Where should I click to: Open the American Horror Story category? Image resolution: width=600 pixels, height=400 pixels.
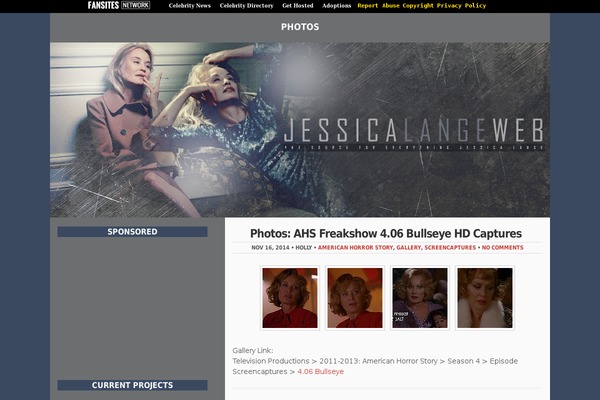[x=355, y=248]
